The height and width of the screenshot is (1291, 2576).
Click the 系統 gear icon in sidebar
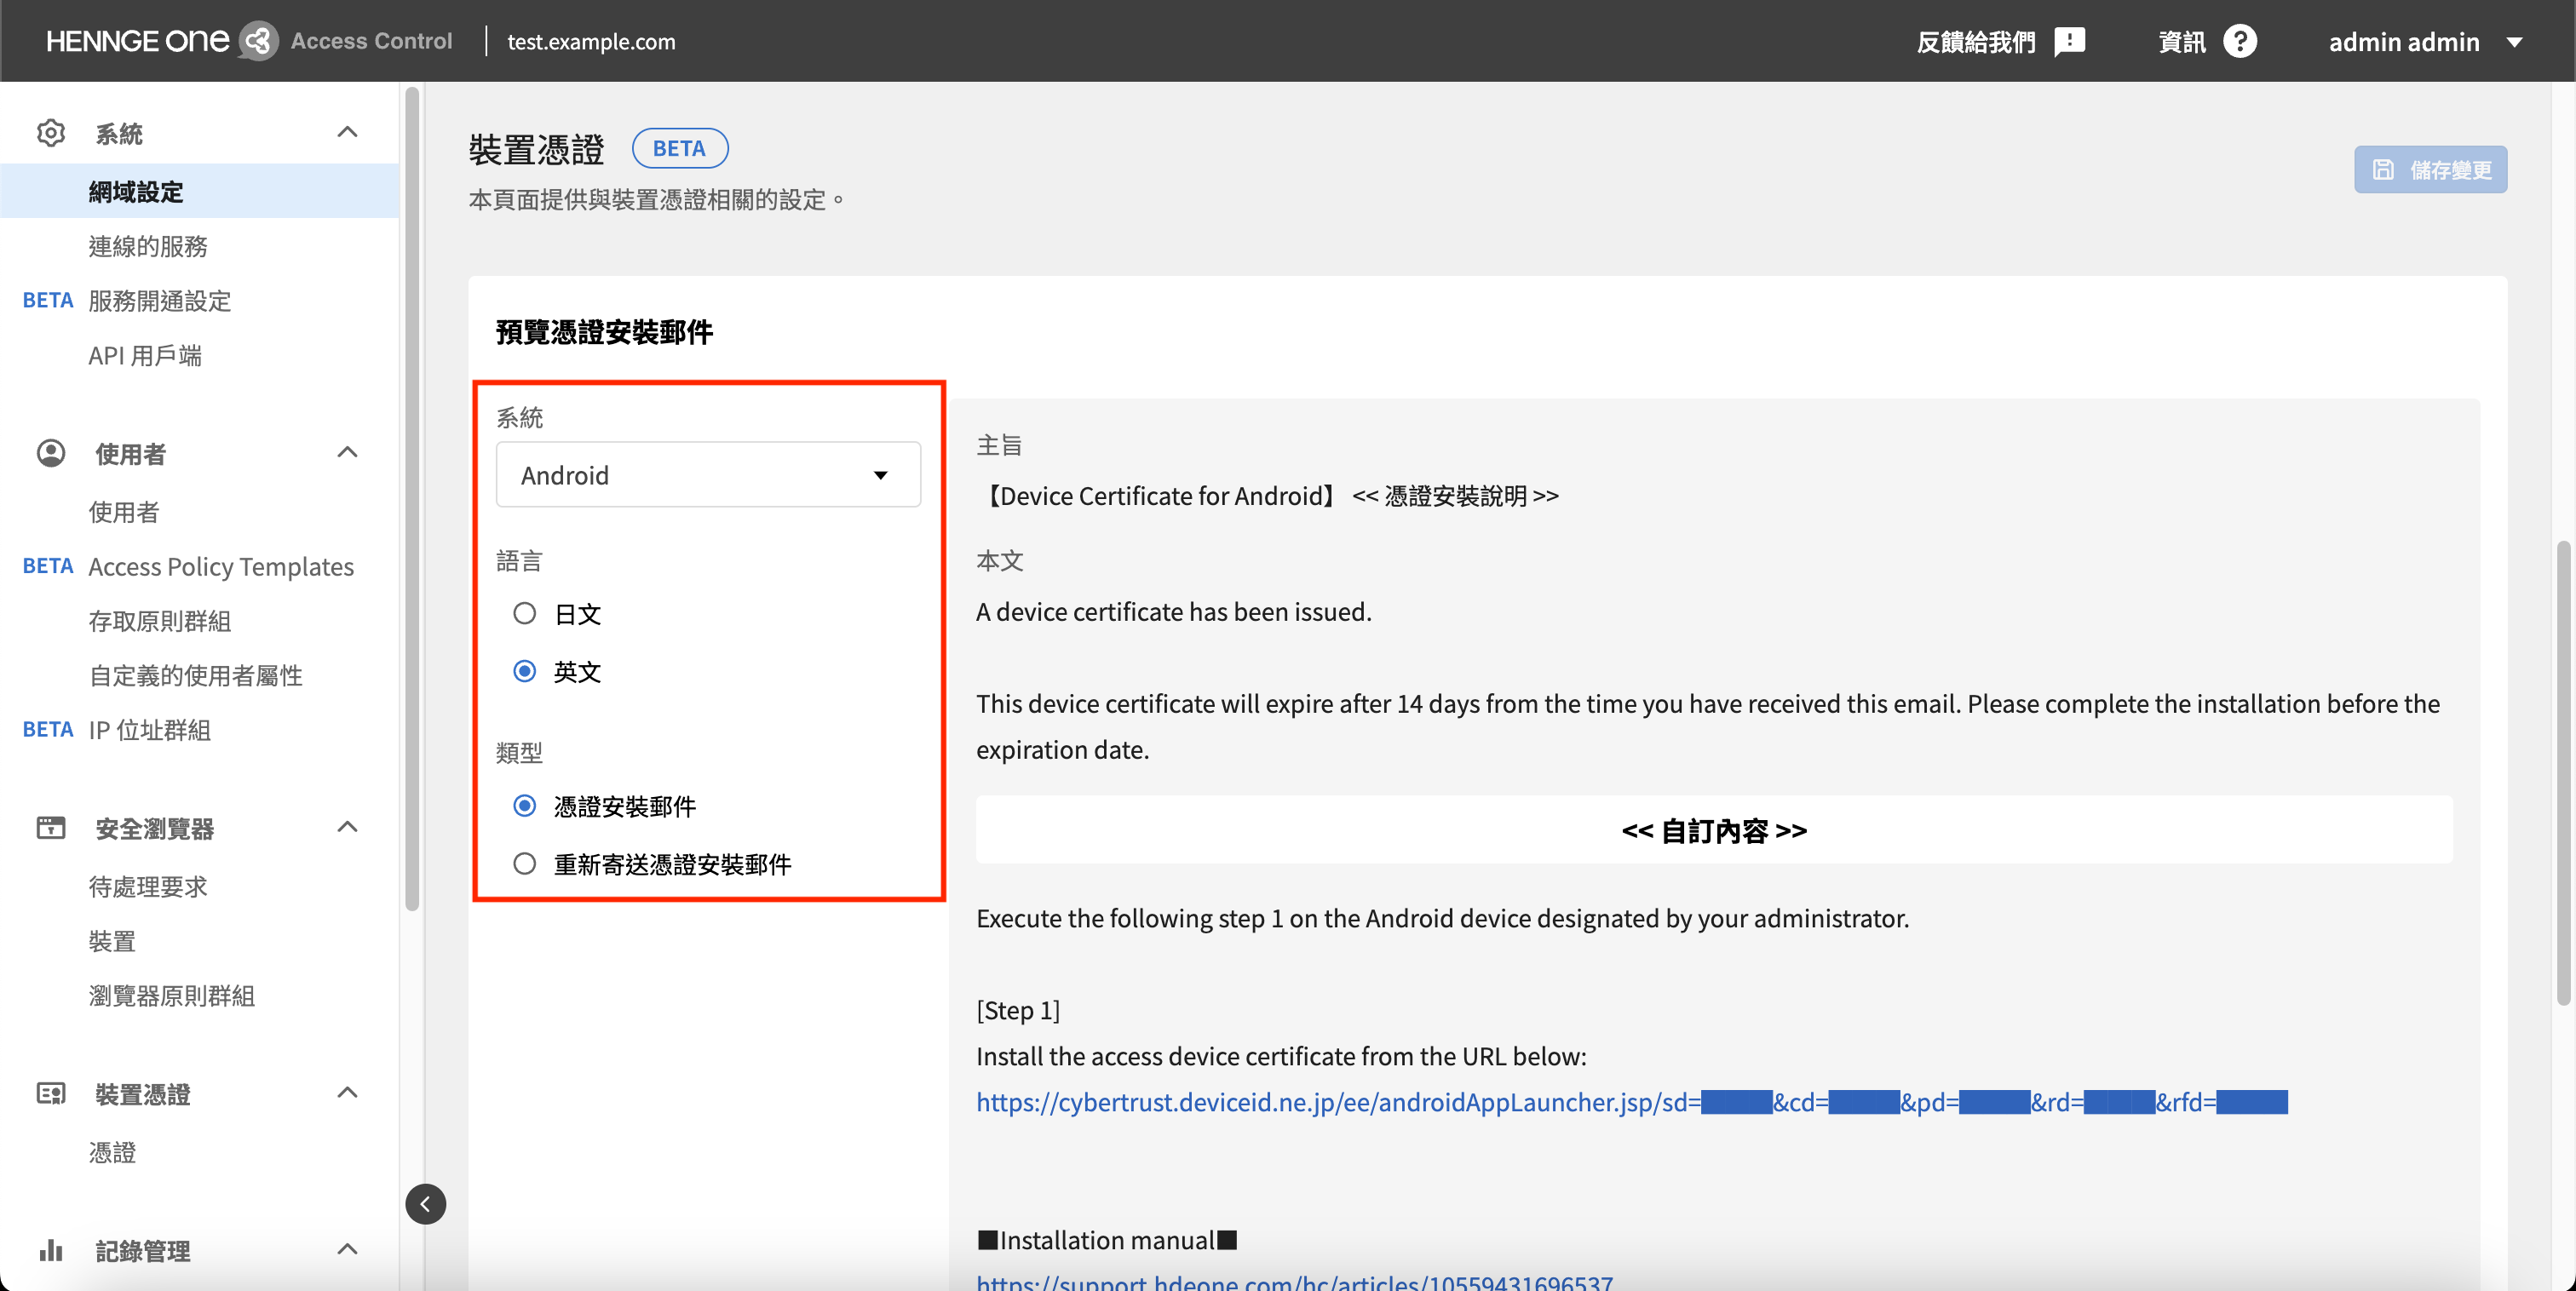(x=51, y=133)
